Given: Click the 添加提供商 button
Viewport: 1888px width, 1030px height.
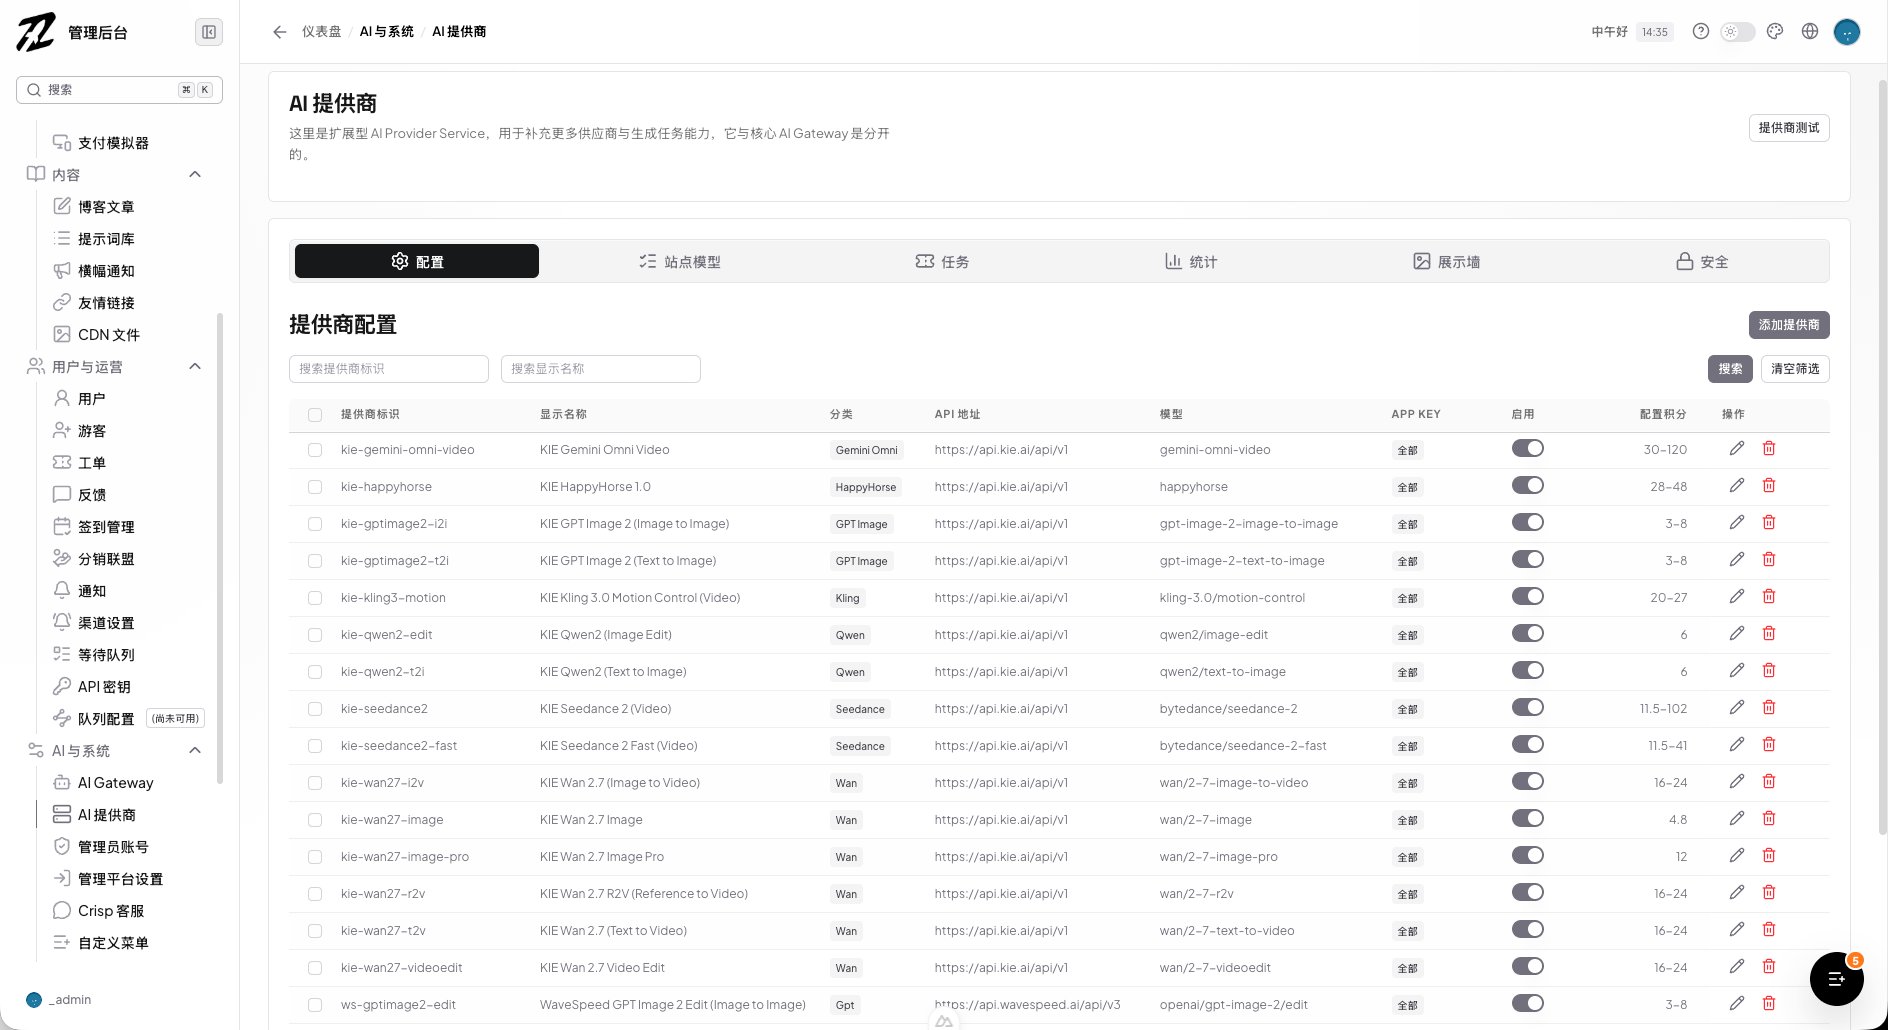Looking at the screenshot, I should click(x=1789, y=325).
